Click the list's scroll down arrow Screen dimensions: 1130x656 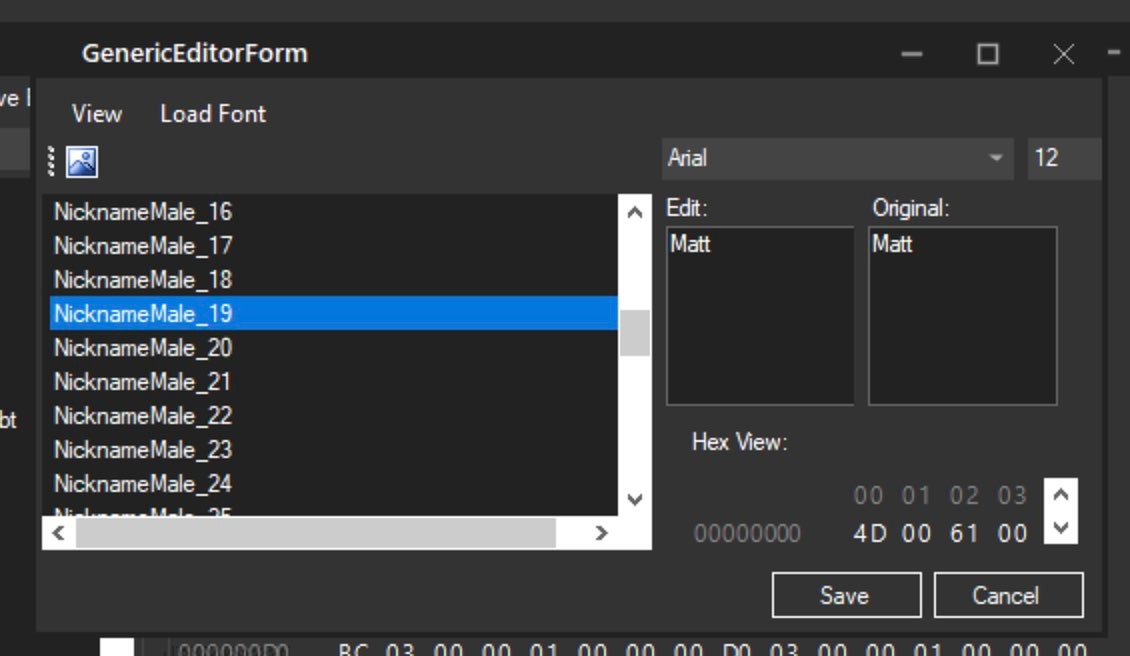pos(634,499)
